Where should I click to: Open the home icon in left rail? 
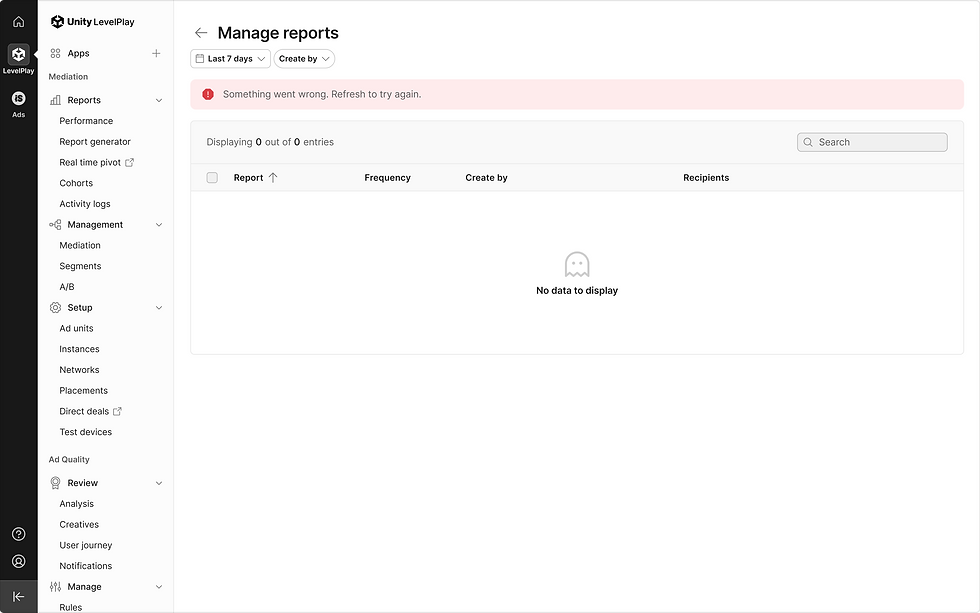(x=19, y=22)
